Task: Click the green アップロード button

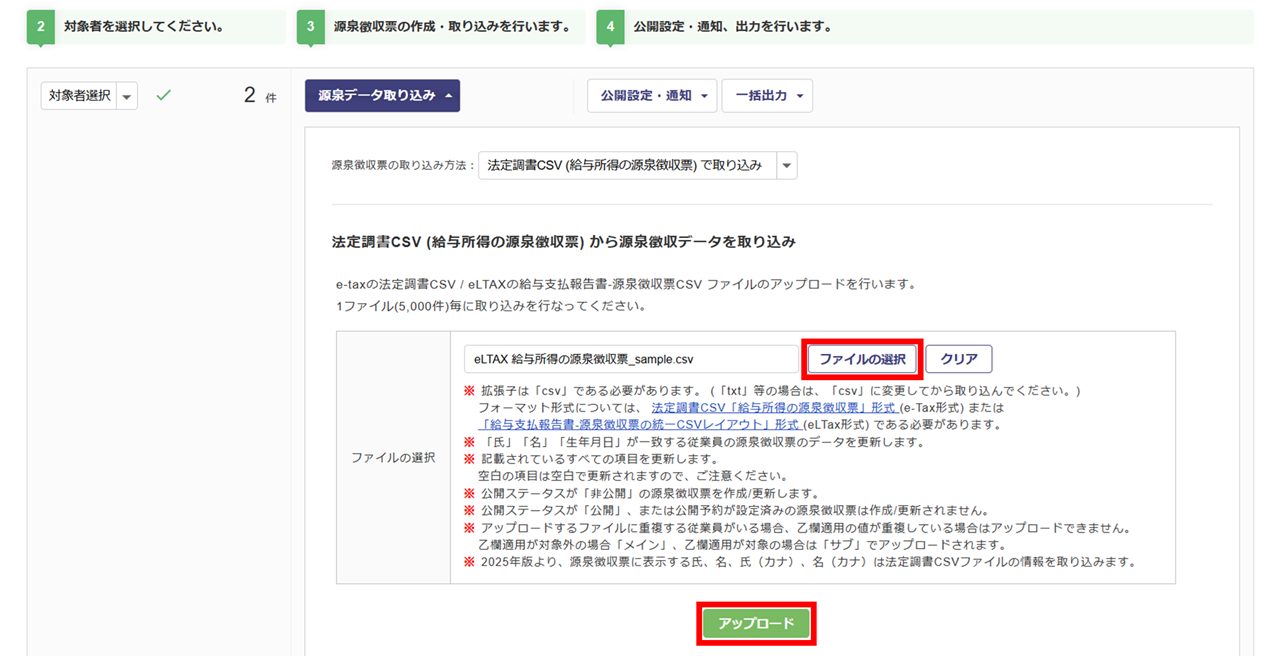Action: pos(756,624)
